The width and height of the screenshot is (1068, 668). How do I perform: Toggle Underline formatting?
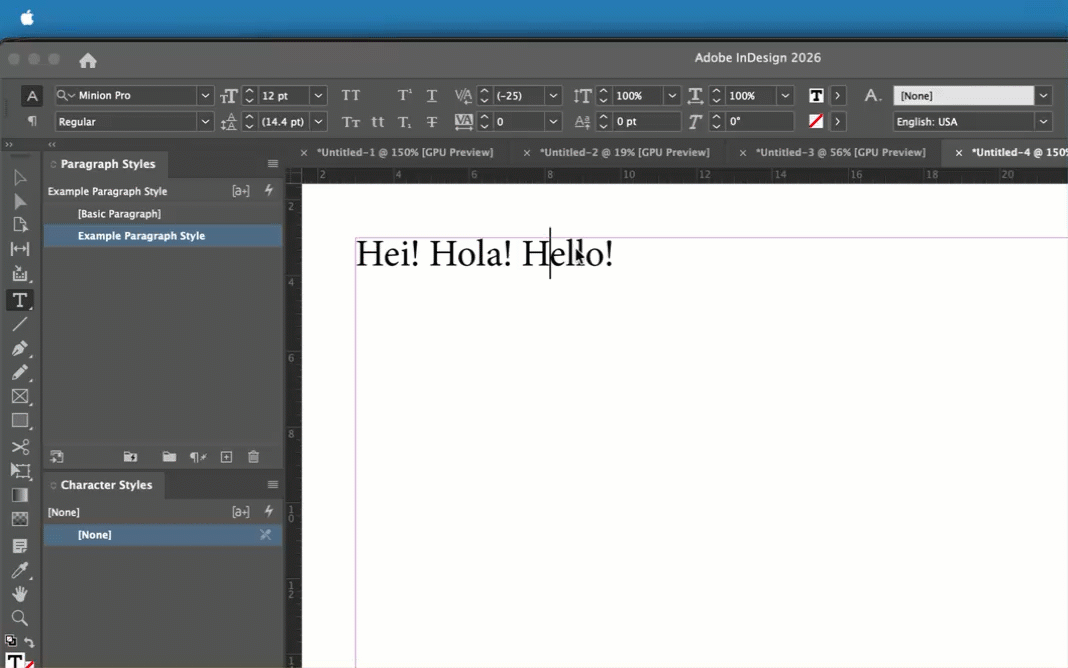click(432, 95)
